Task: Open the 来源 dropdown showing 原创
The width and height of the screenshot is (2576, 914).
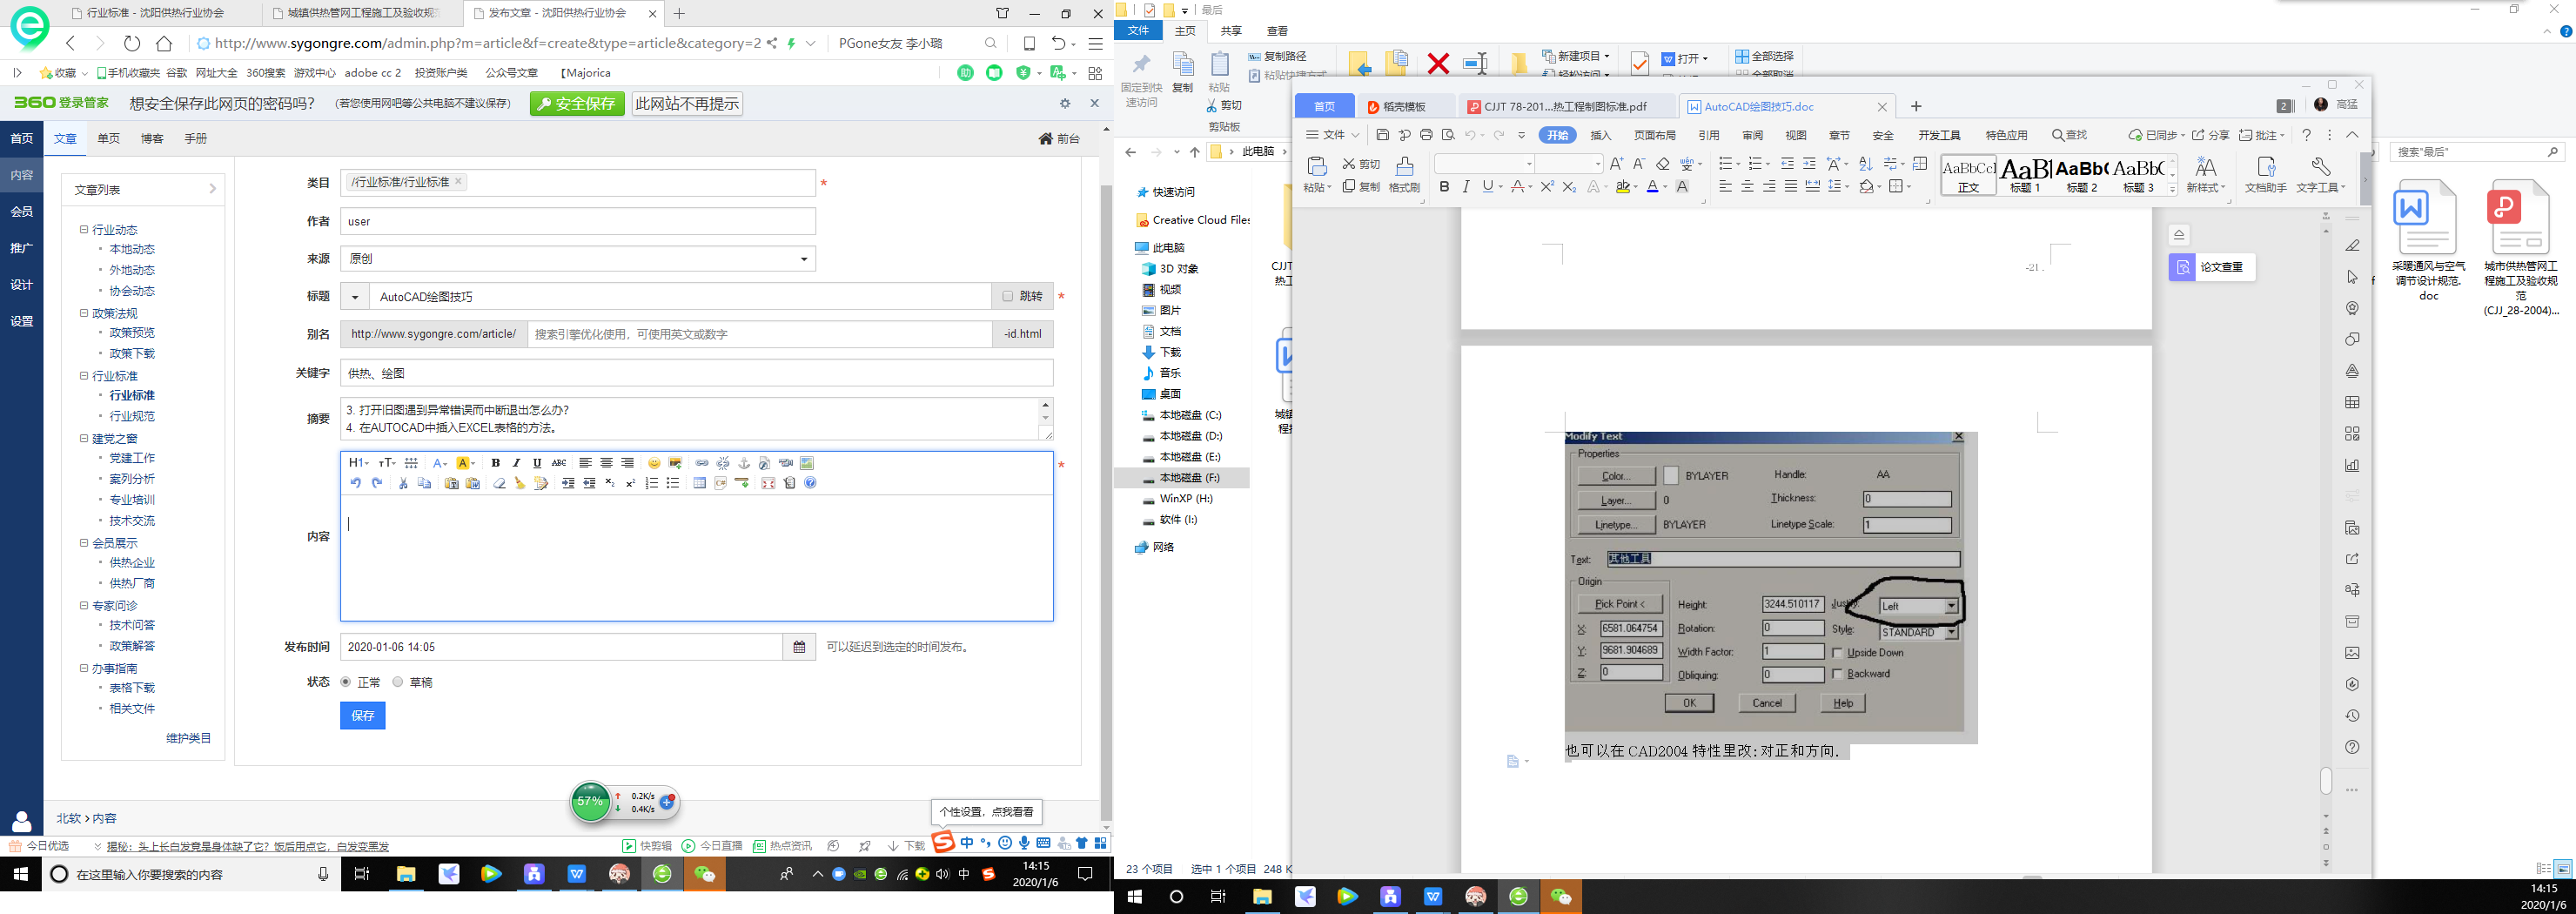Action: coord(577,259)
